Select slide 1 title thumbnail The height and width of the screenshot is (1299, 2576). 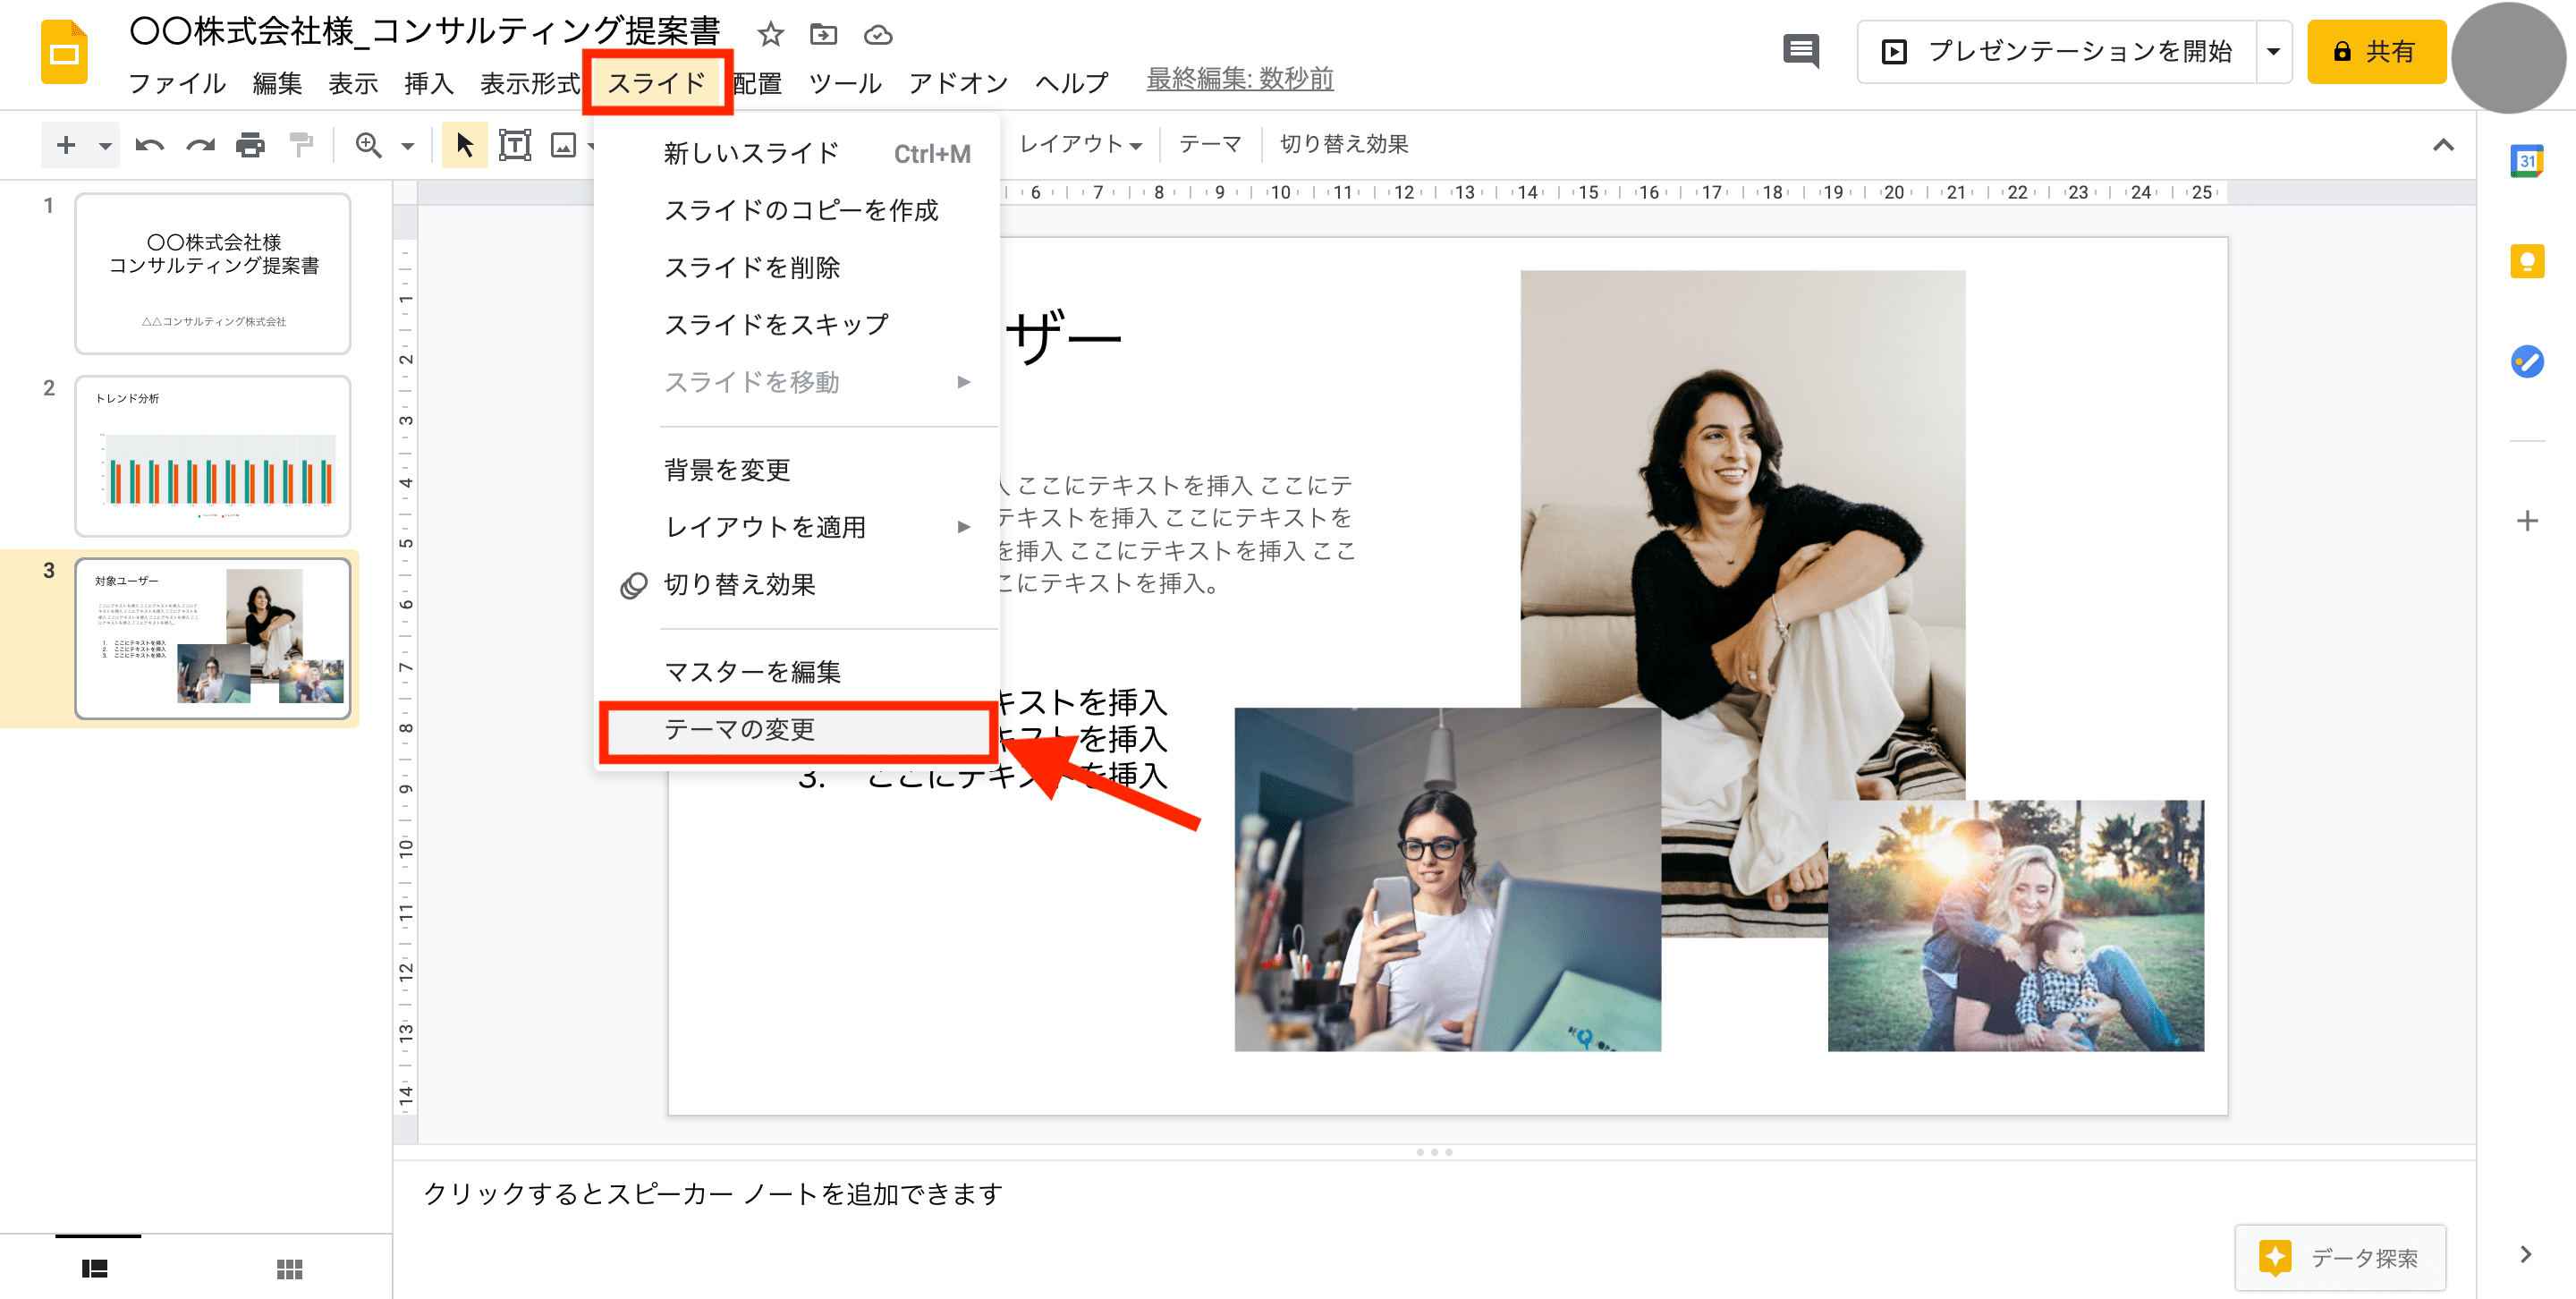click(x=213, y=273)
